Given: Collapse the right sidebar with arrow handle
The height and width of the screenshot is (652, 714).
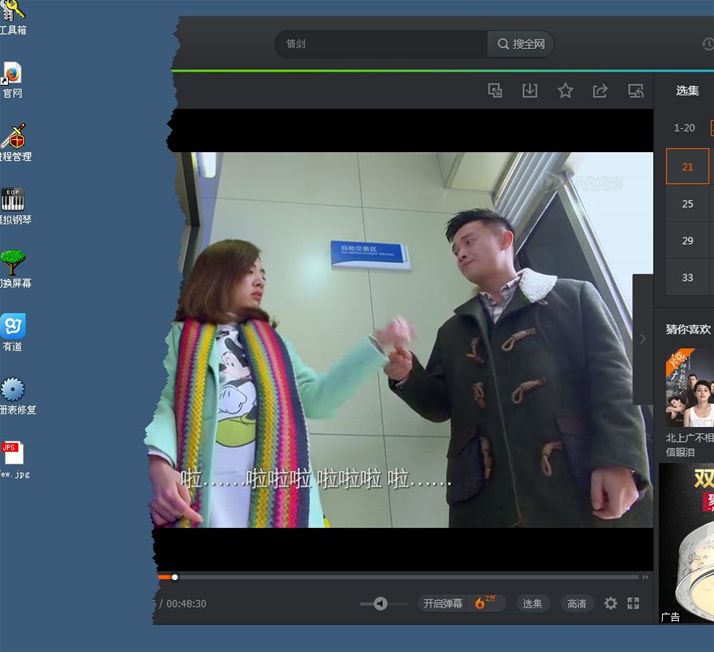Looking at the screenshot, I should (x=643, y=339).
